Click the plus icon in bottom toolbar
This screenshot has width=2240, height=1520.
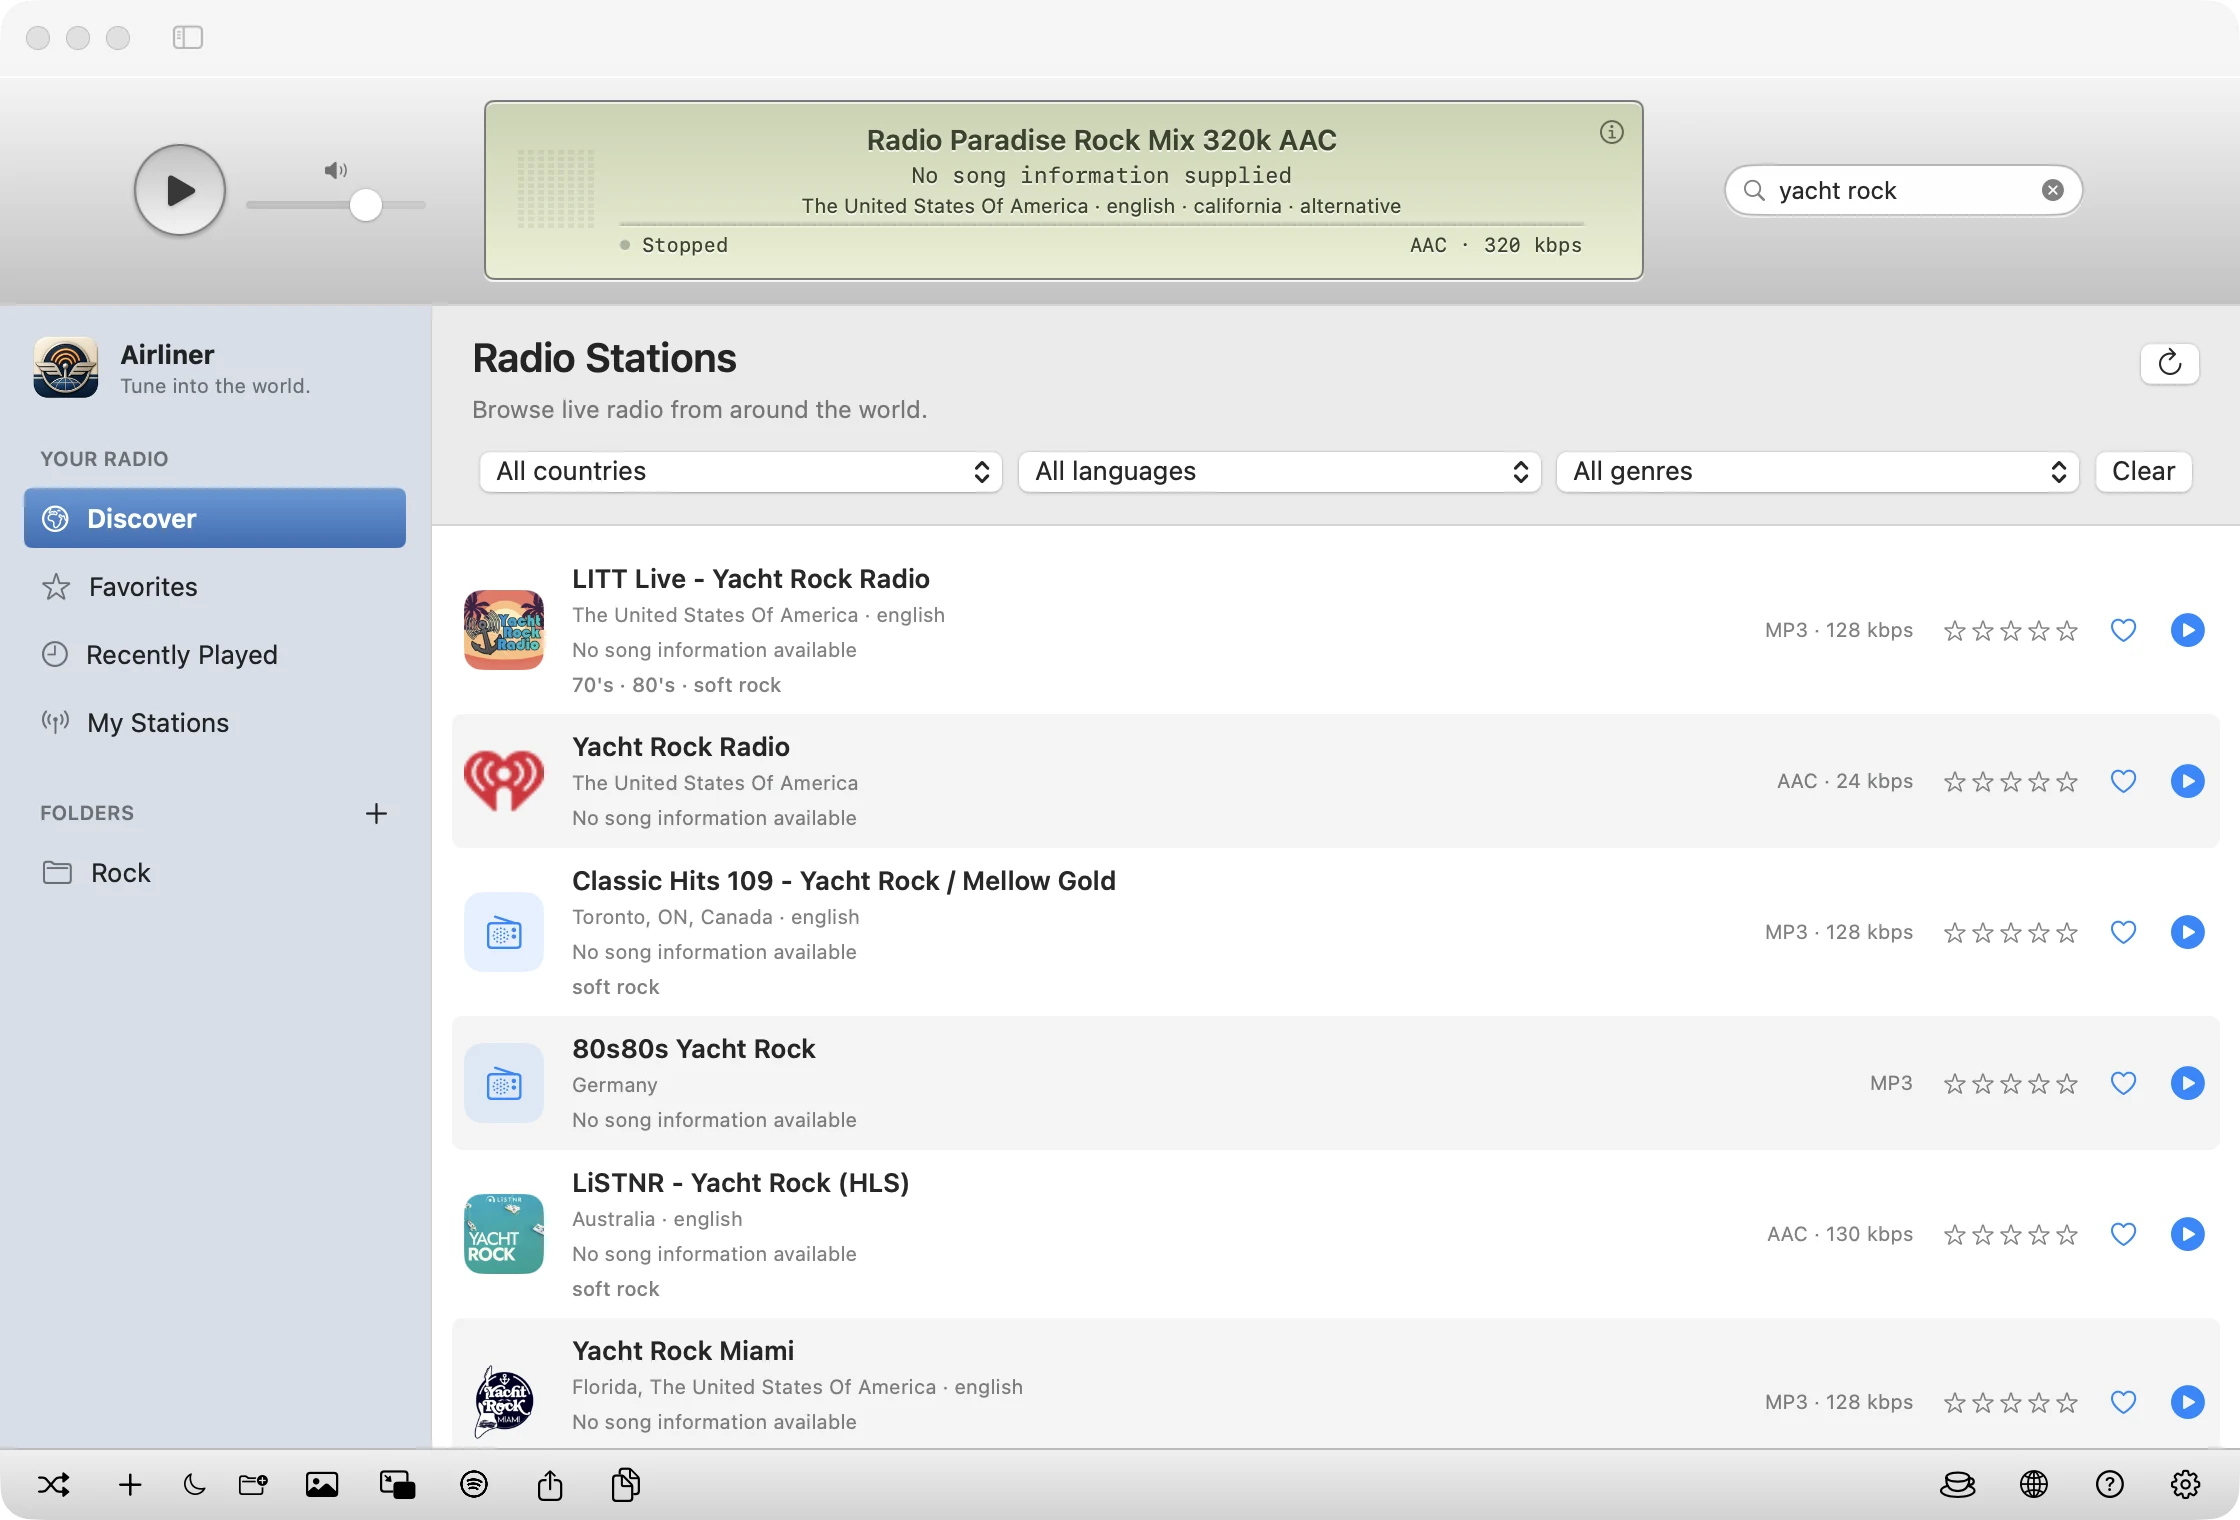pyautogui.click(x=130, y=1484)
